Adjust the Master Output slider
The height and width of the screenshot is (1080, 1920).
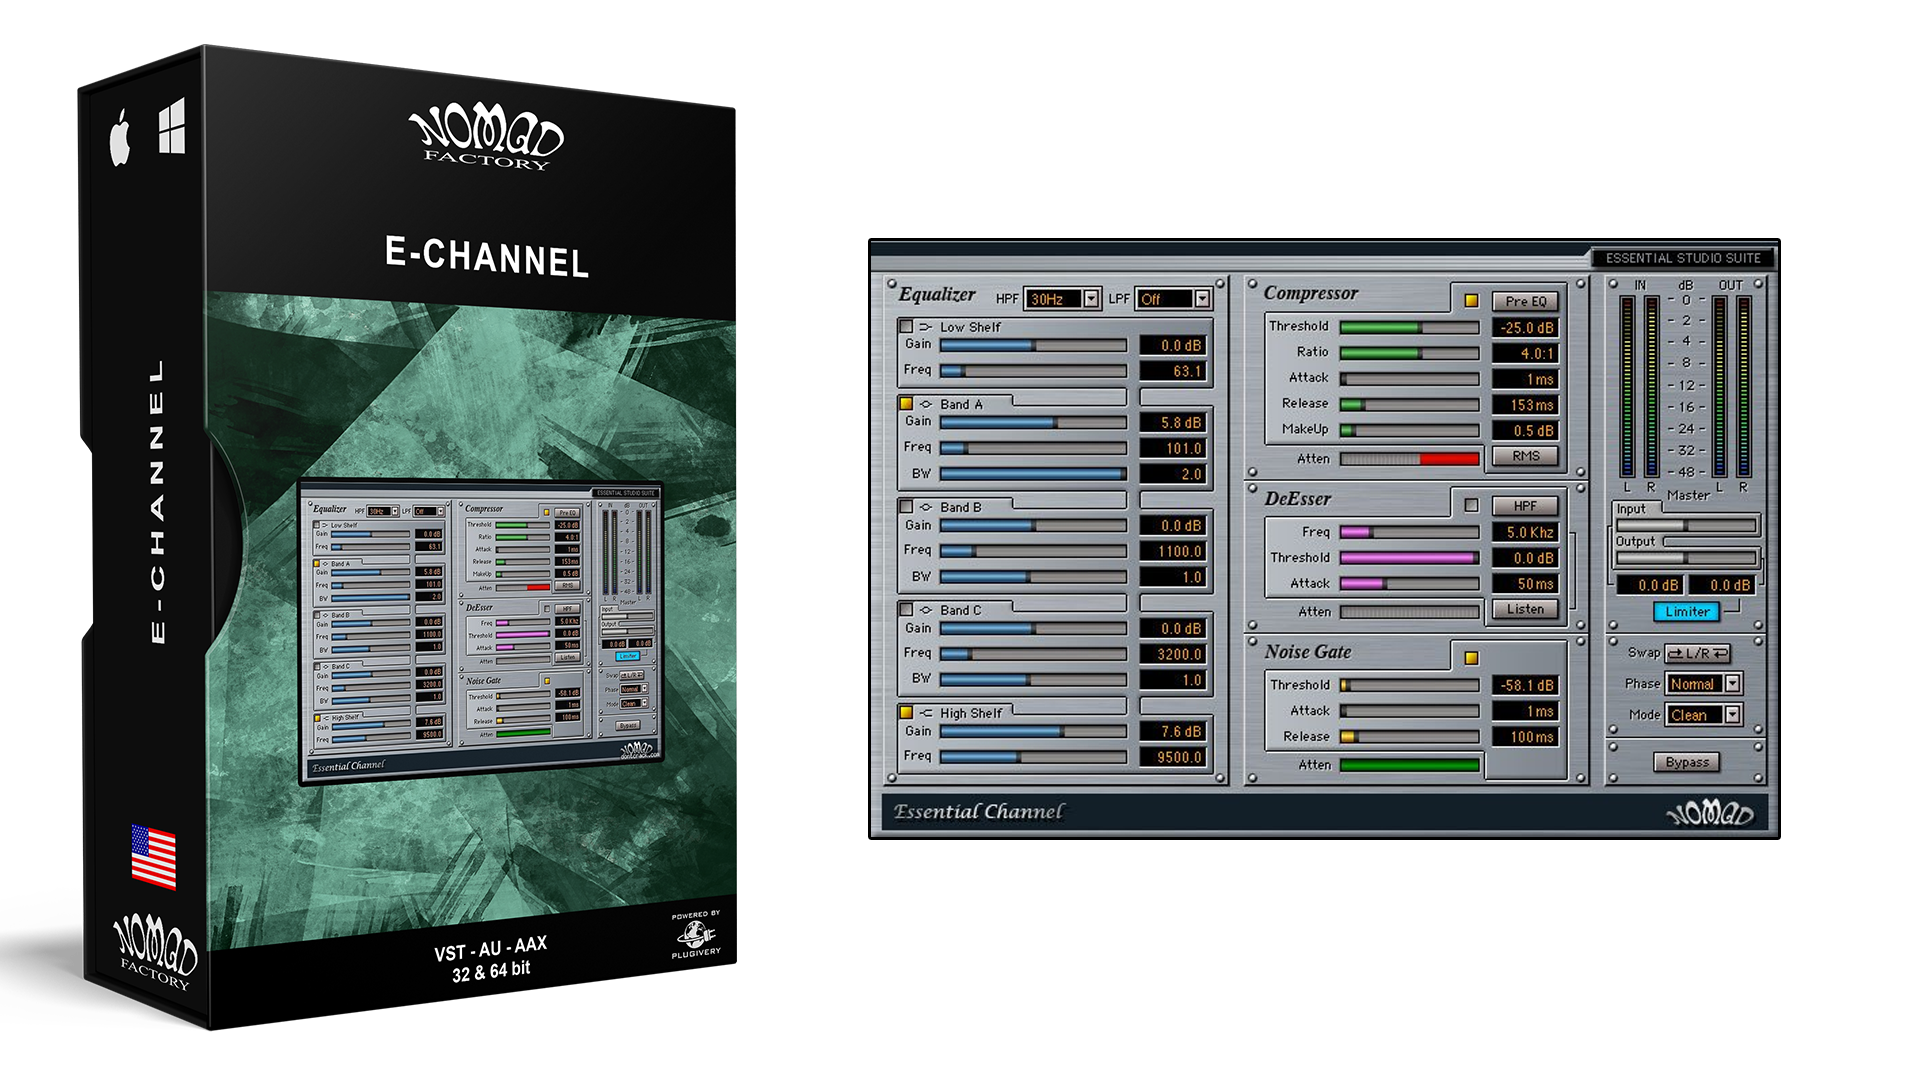click(1687, 557)
